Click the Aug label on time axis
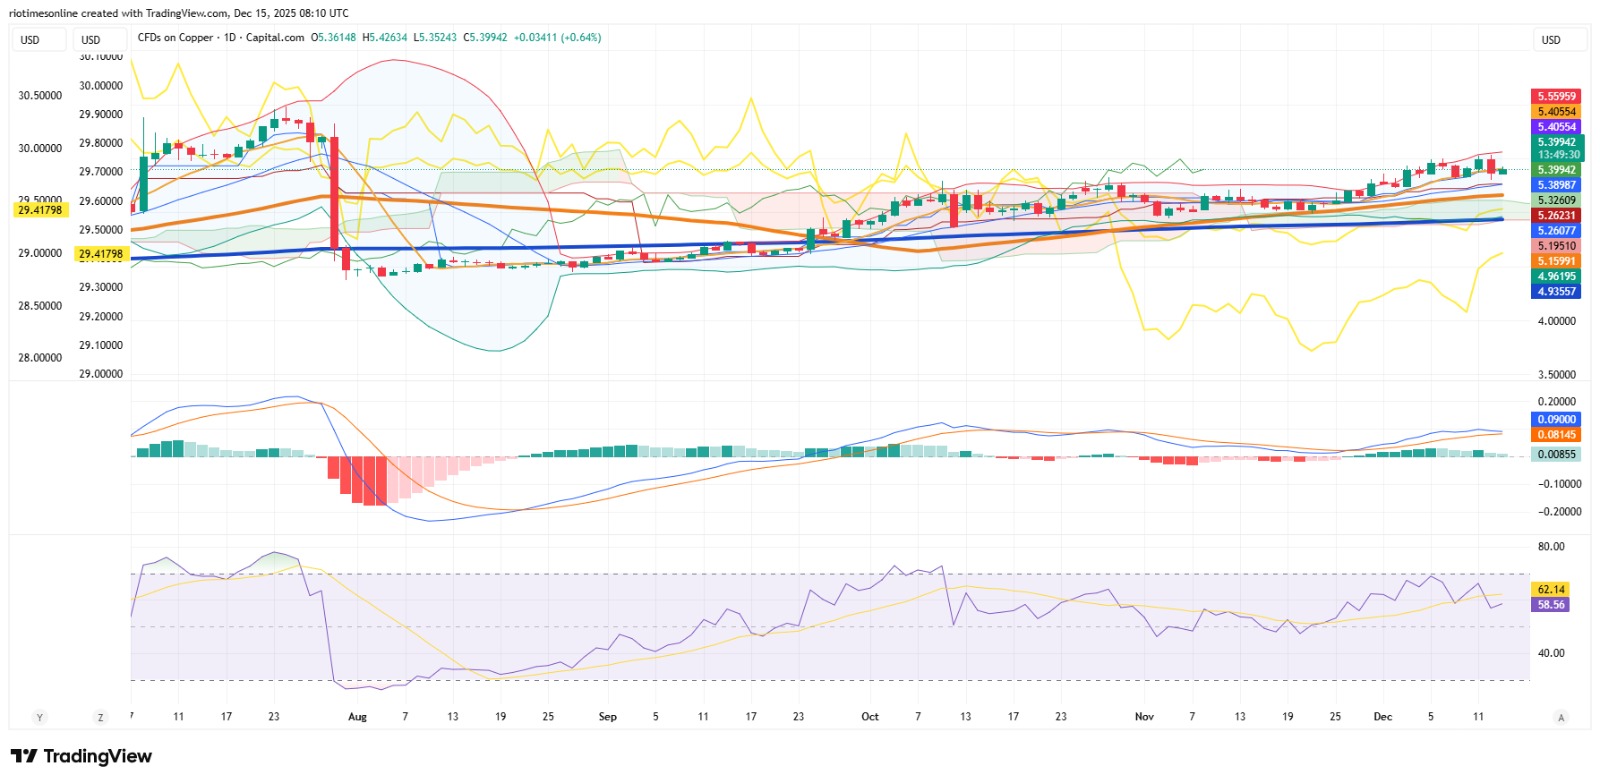The image size is (1600, 783). (357, 717)
